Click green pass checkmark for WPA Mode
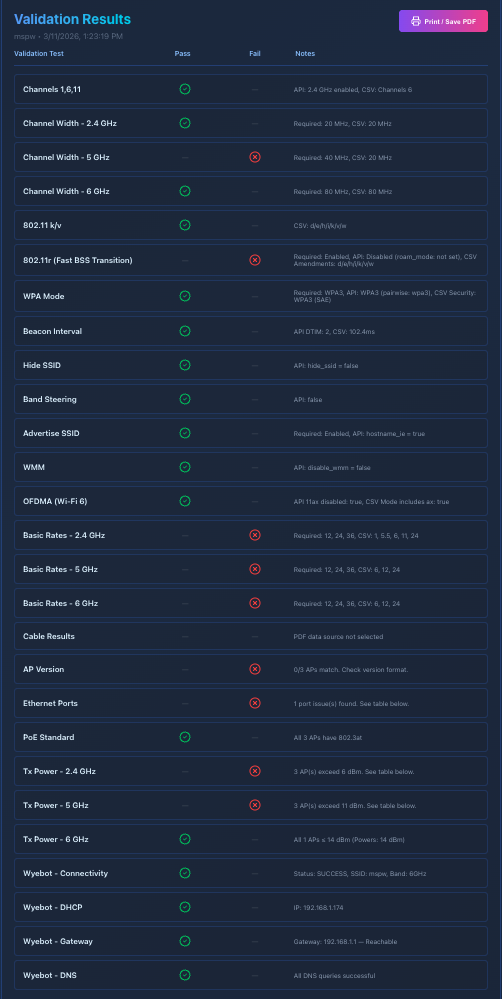This screenshot has width=502, height=999. click(x=185, y=296)
